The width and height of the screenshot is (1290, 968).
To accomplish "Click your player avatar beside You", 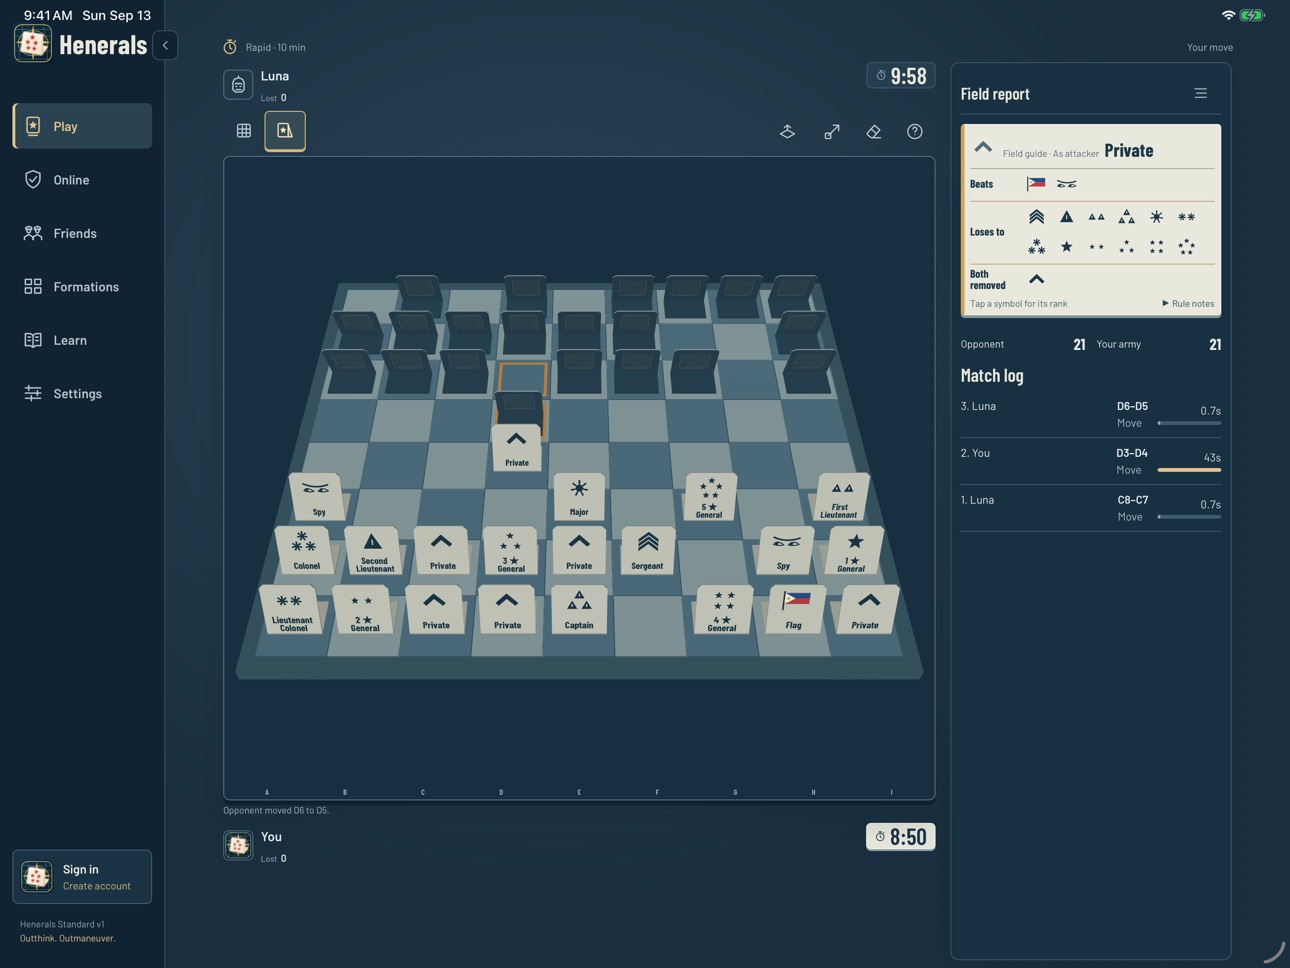I will point(238,846).
